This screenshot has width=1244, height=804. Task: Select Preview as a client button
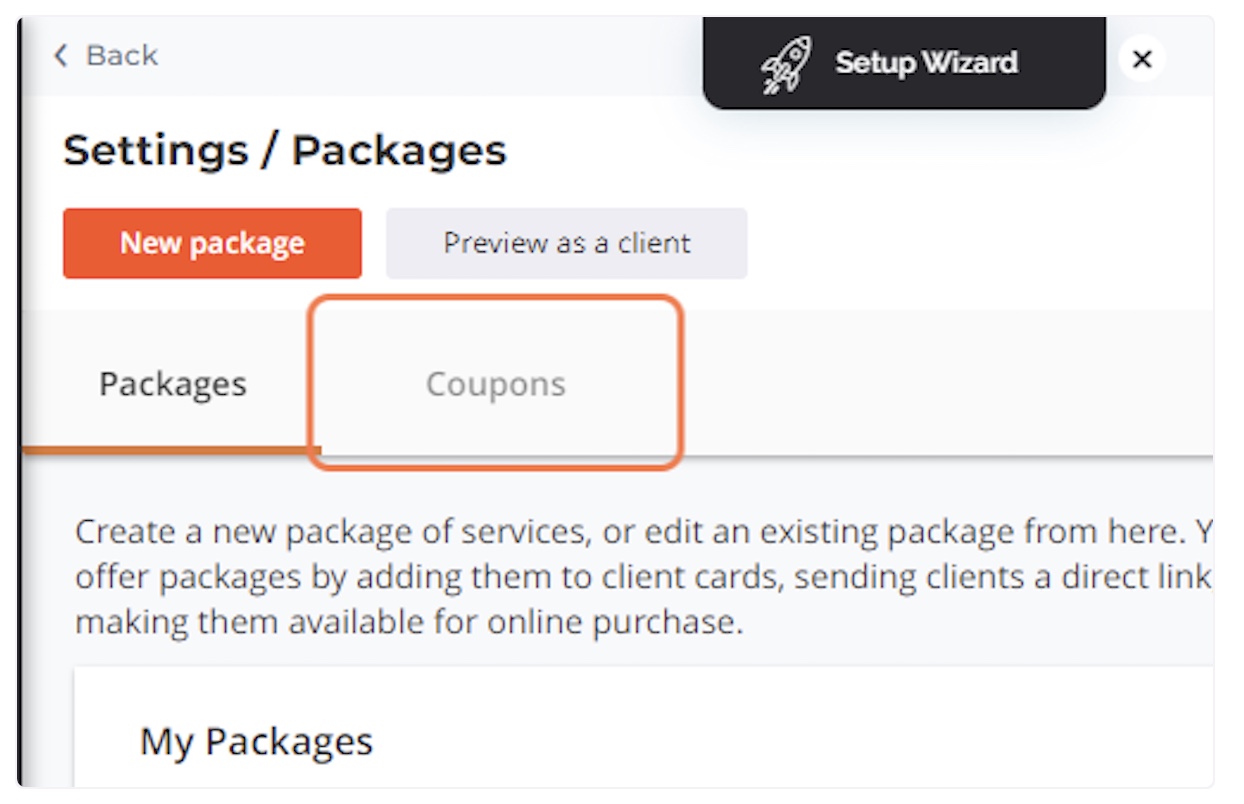point(567,243)
